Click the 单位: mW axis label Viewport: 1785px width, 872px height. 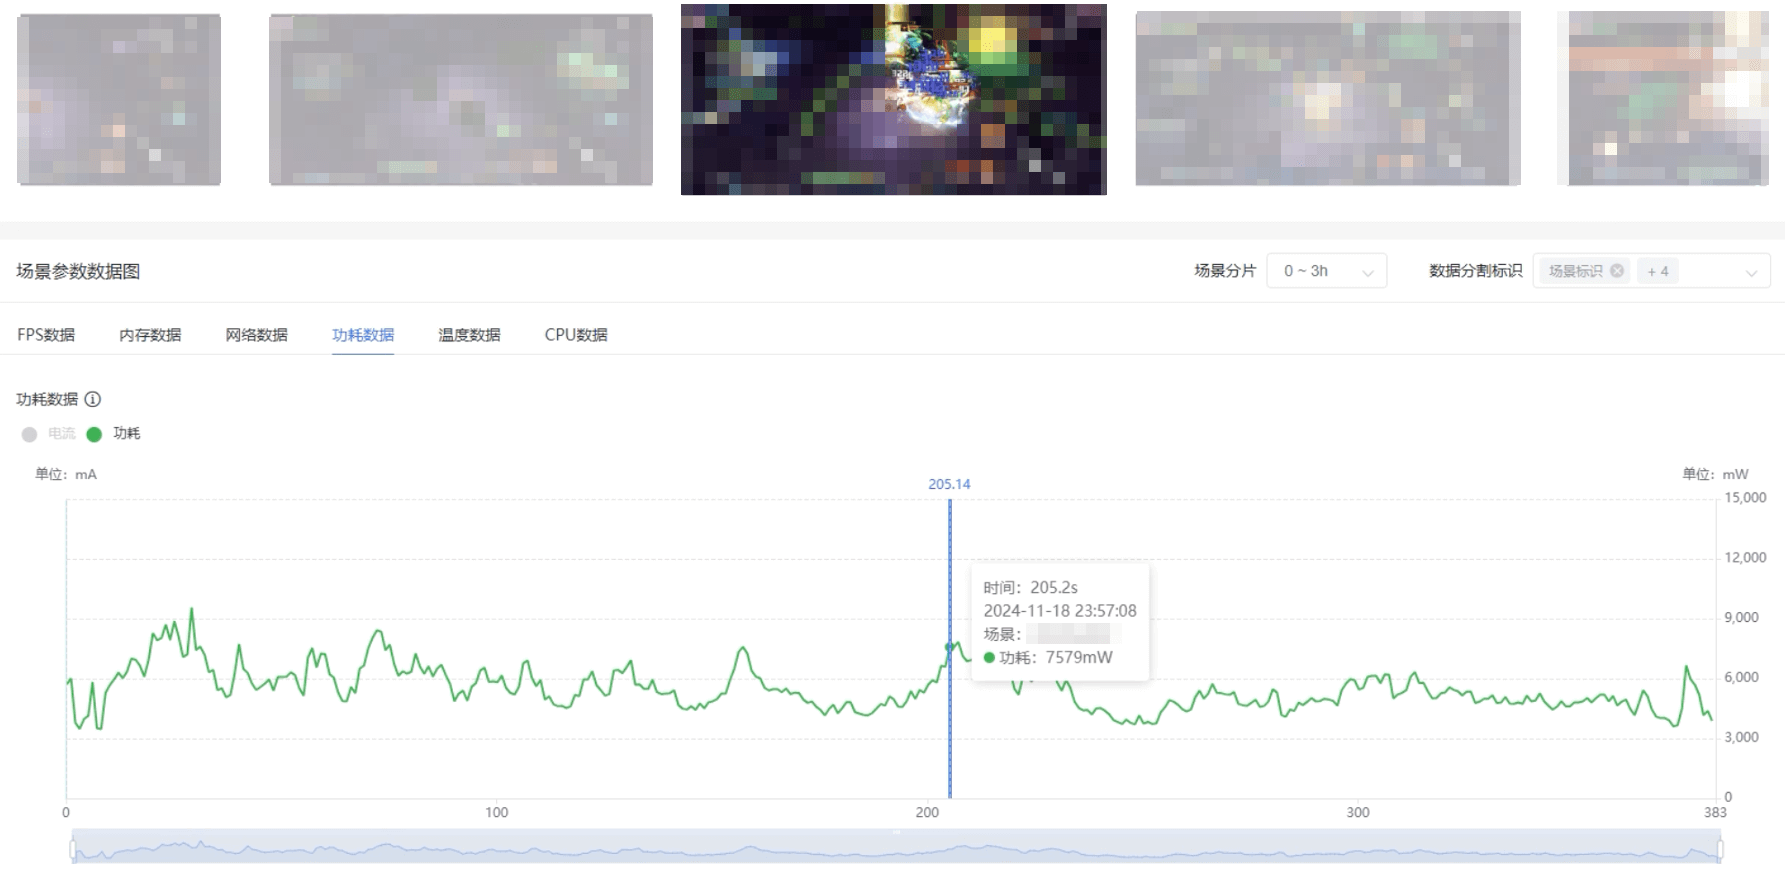point(1715,474)
